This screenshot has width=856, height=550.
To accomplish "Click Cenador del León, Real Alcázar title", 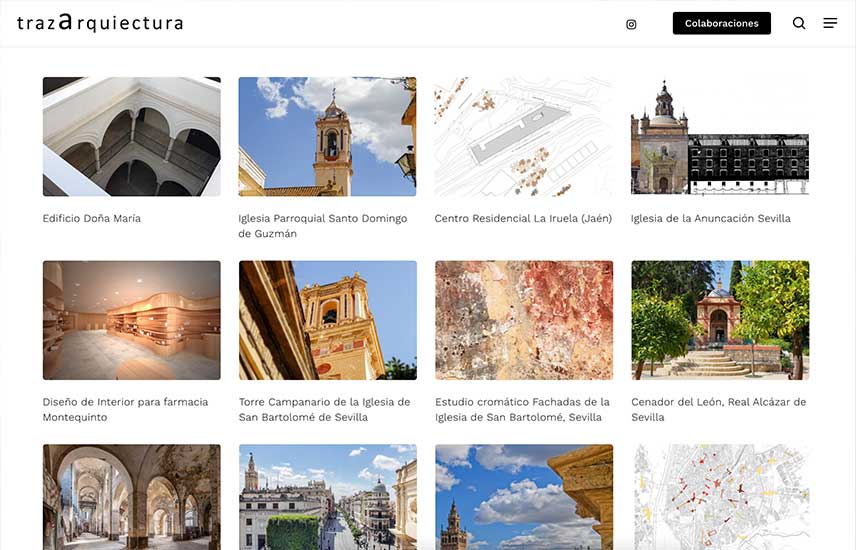I will [x=719, y=409].
